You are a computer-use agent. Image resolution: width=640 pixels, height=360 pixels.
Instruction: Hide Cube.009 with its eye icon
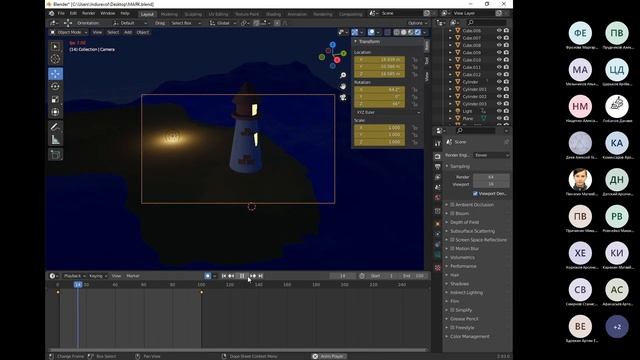click(499, 52)
